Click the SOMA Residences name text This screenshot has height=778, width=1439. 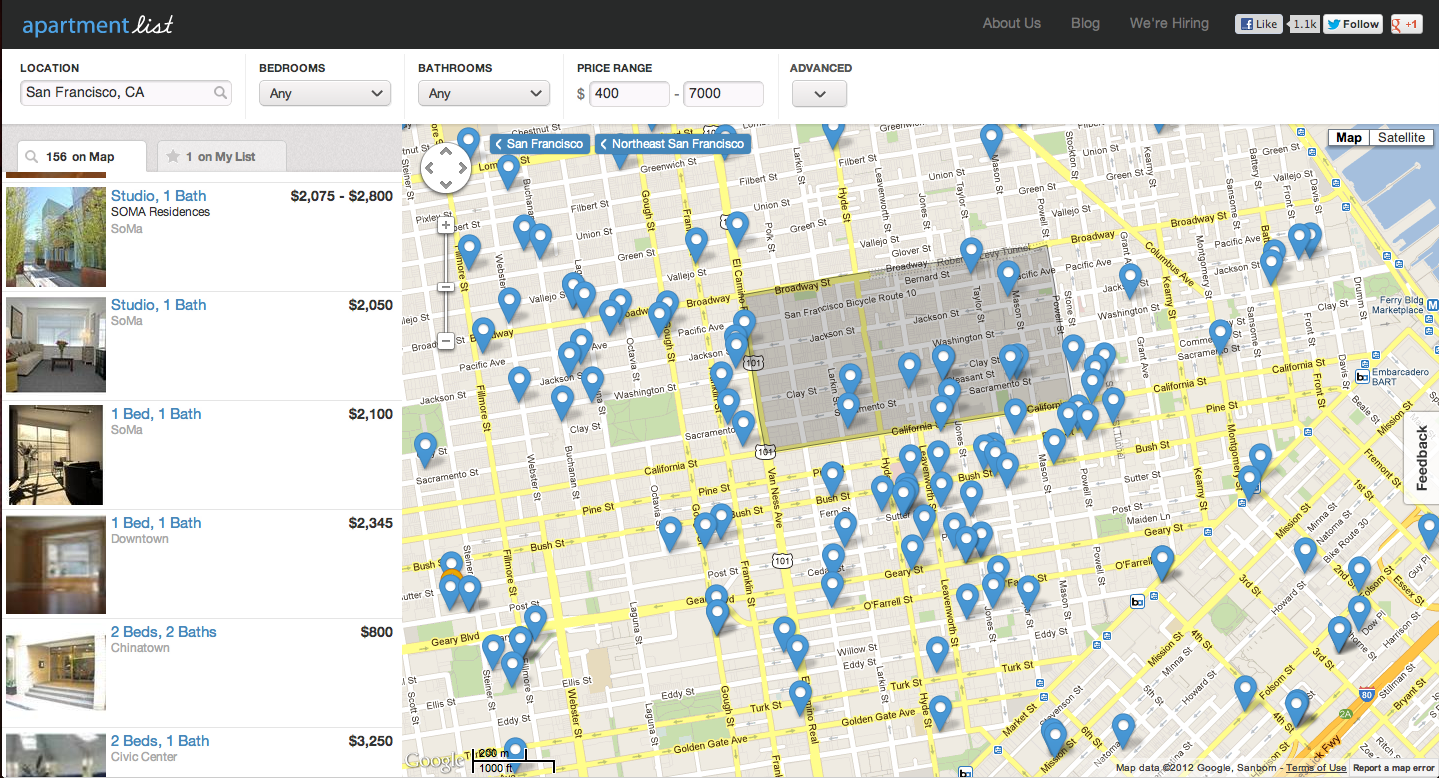[x=160, y=212]
